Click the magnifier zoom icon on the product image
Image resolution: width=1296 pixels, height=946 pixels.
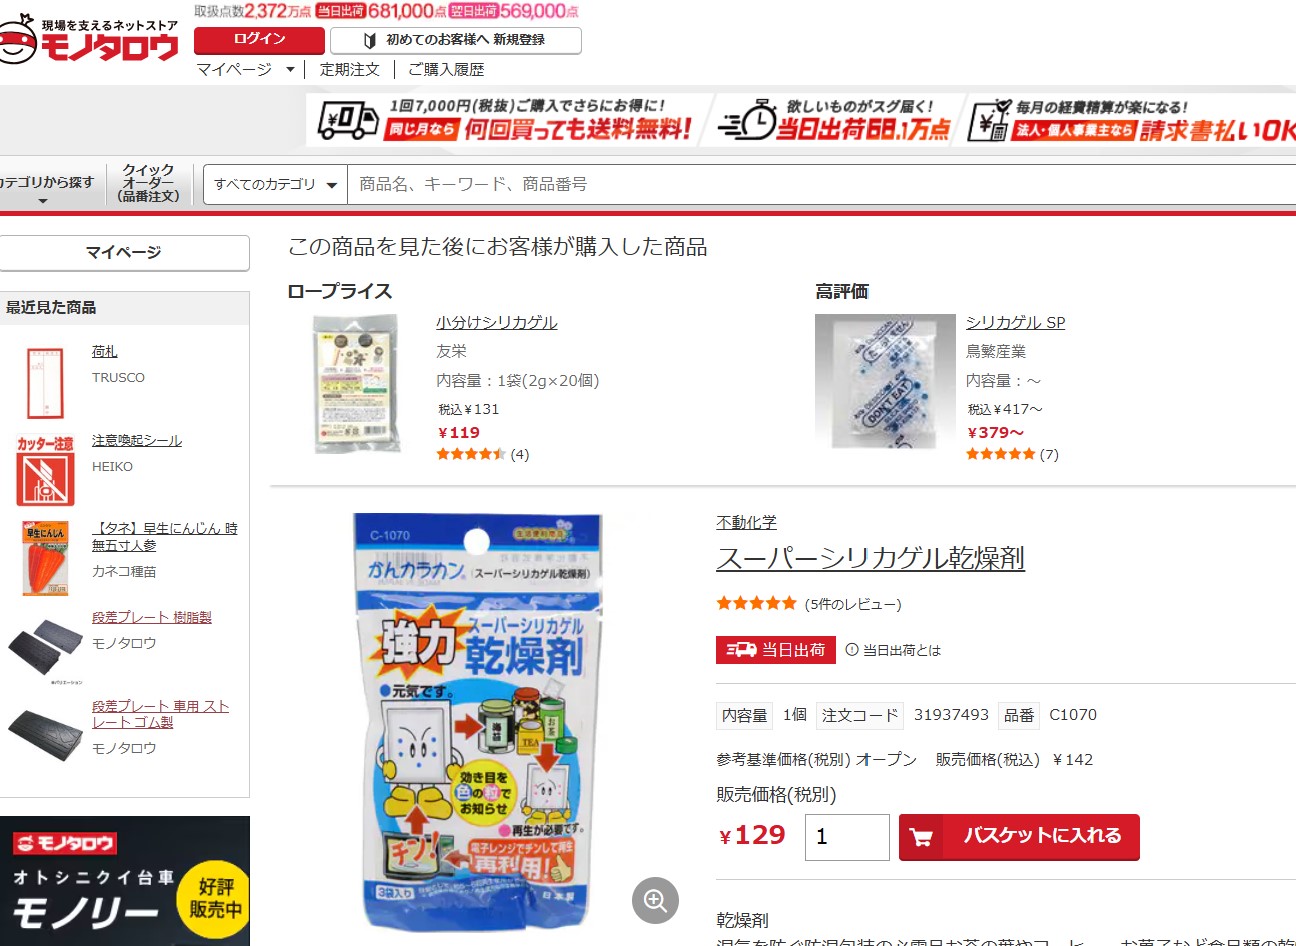coord(655,901)
